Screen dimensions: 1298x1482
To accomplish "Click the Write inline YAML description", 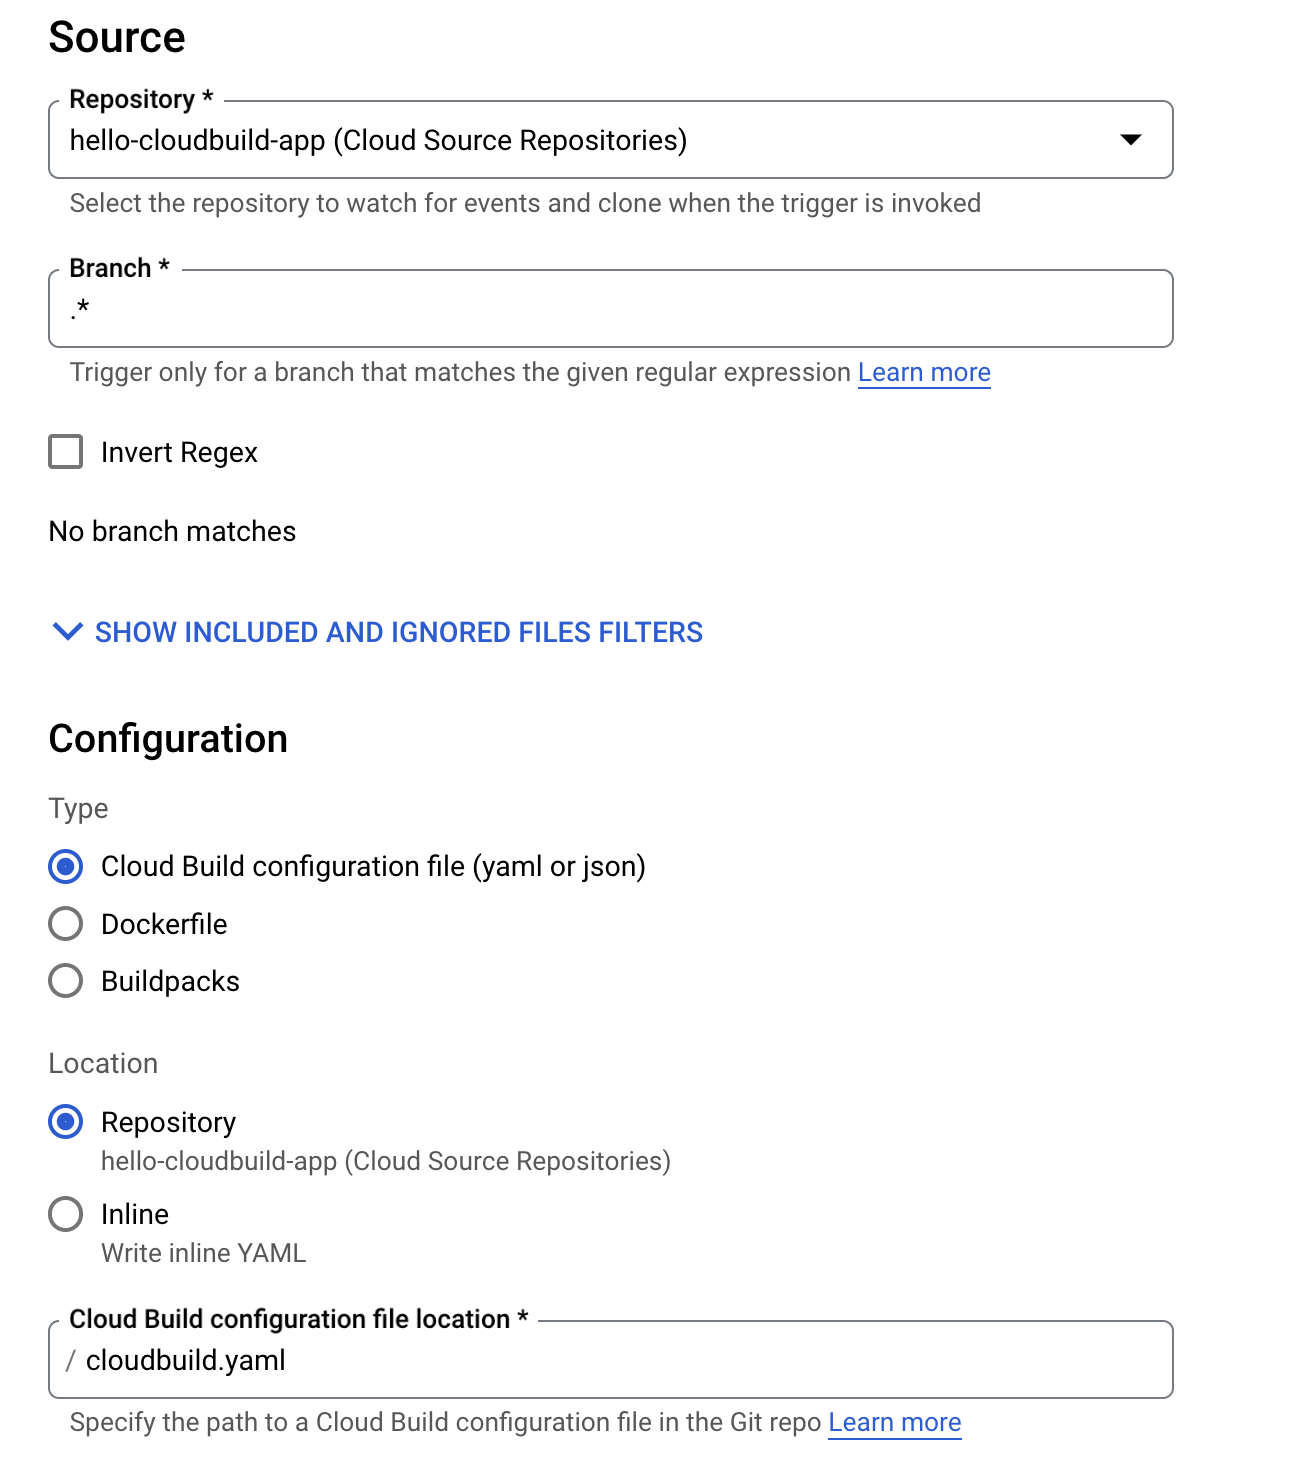I will [x=203, y=1253].
